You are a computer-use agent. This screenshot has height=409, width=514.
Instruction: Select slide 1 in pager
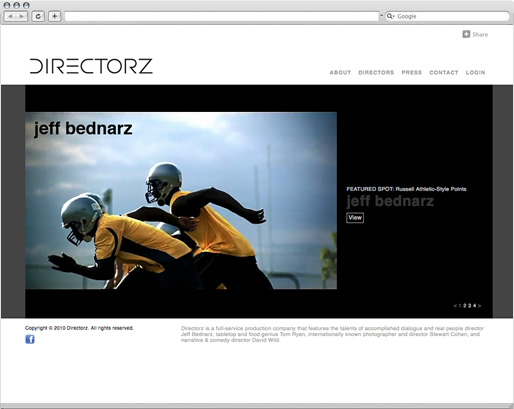pyautogui.click(x=460, y=306)
